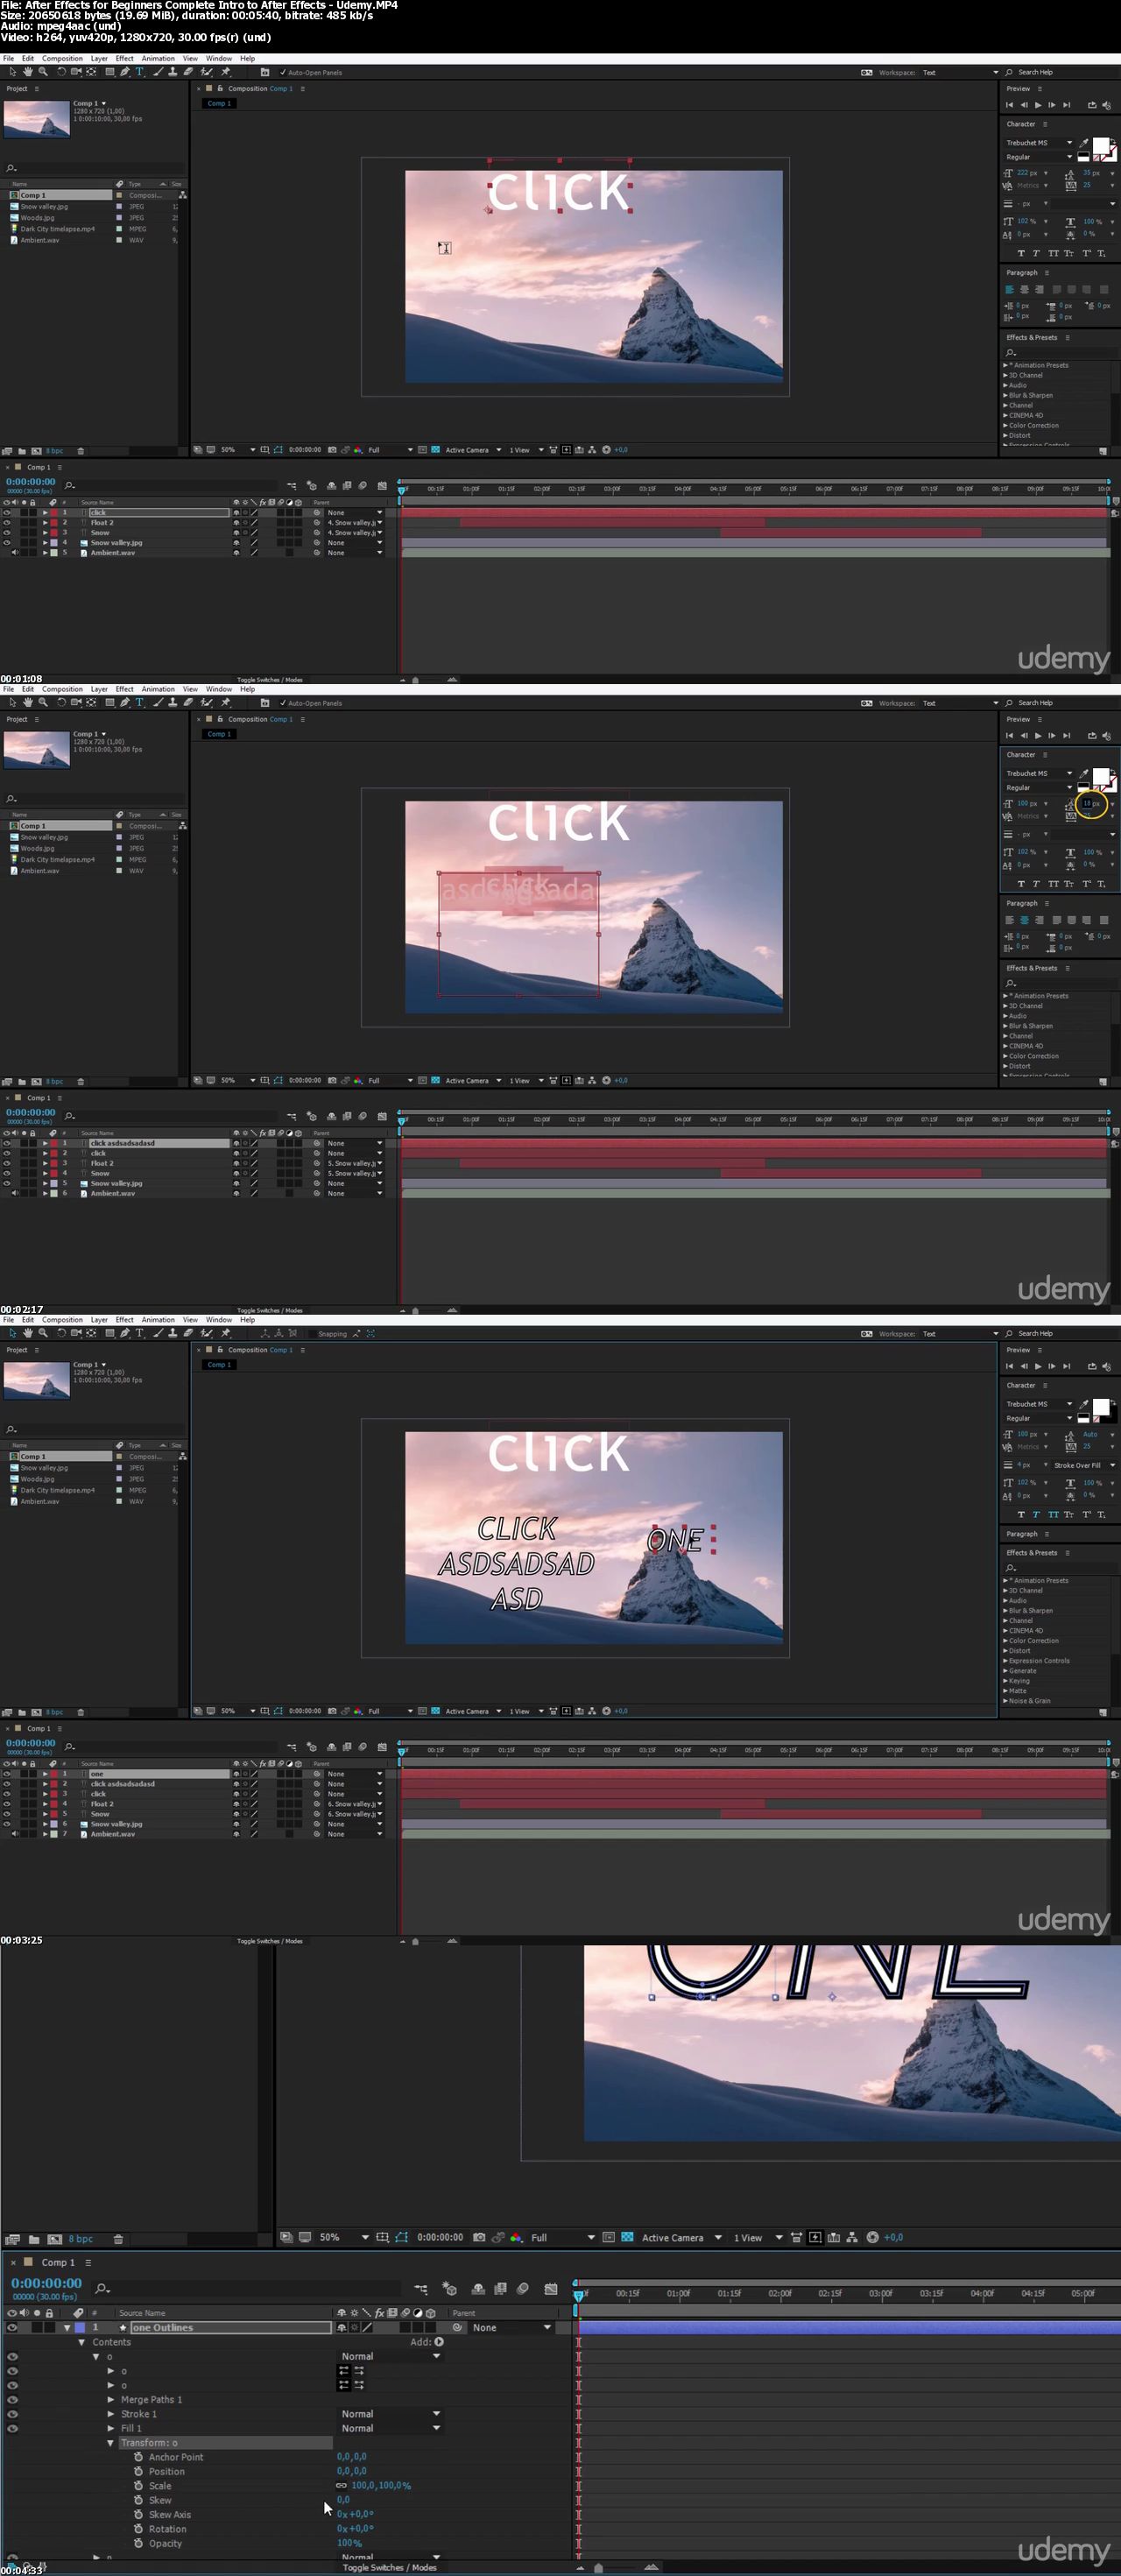Click +0,0 exposure value in 00:04:33 frame

[x=893, y=2237]
